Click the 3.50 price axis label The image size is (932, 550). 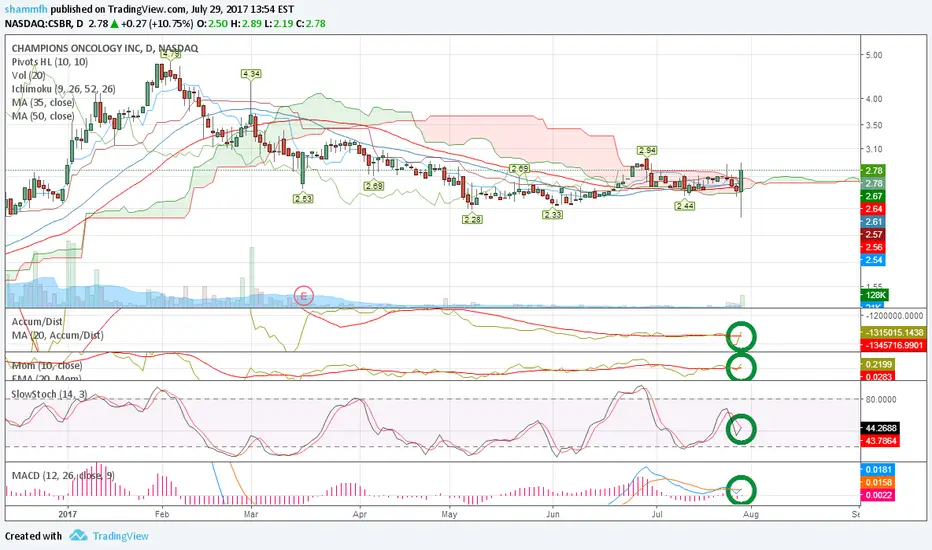click(874, 125)
